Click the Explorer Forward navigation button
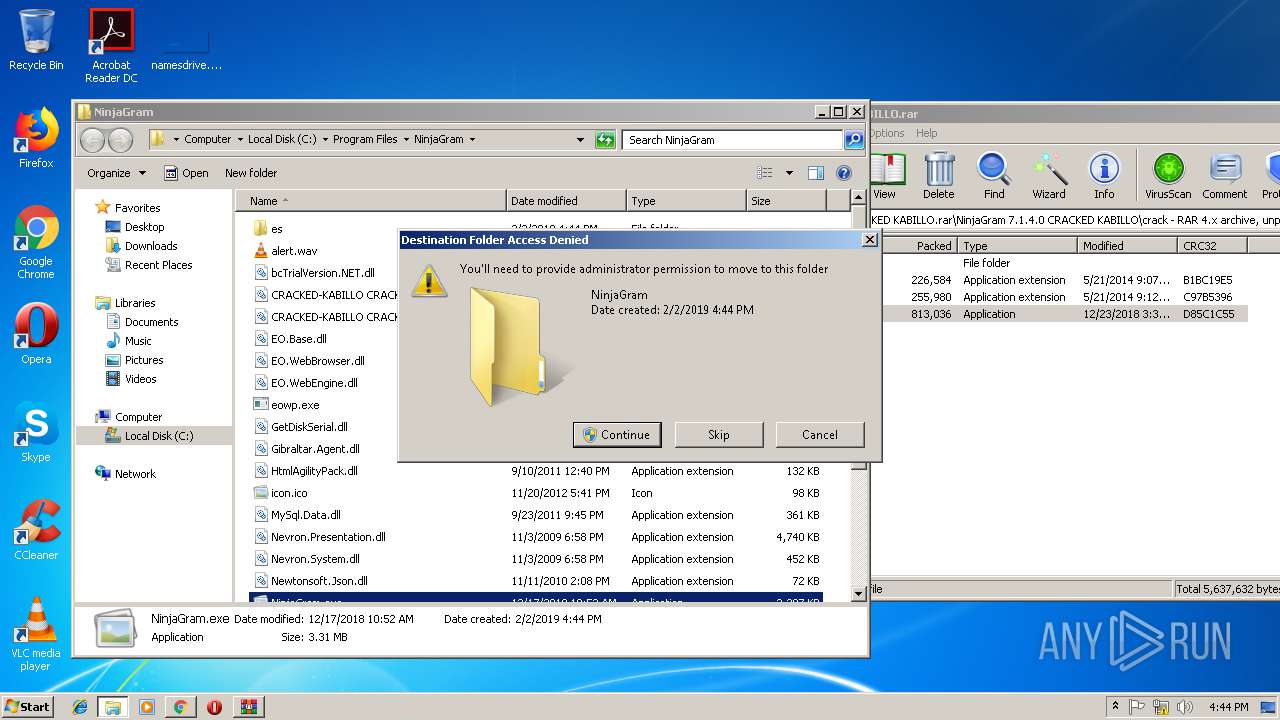 pos(120,140)
